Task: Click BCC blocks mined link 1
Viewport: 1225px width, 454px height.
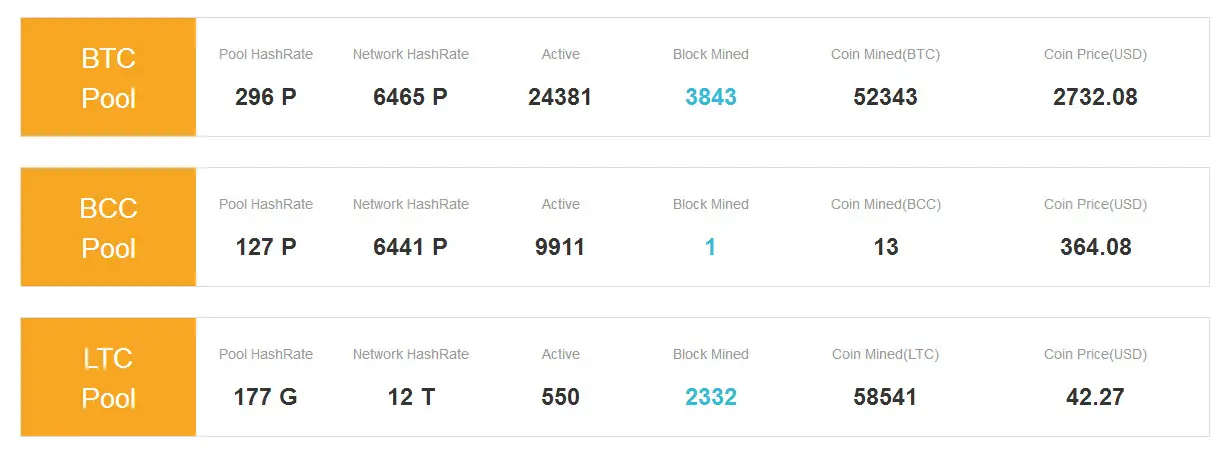Action: click(711, 247)
